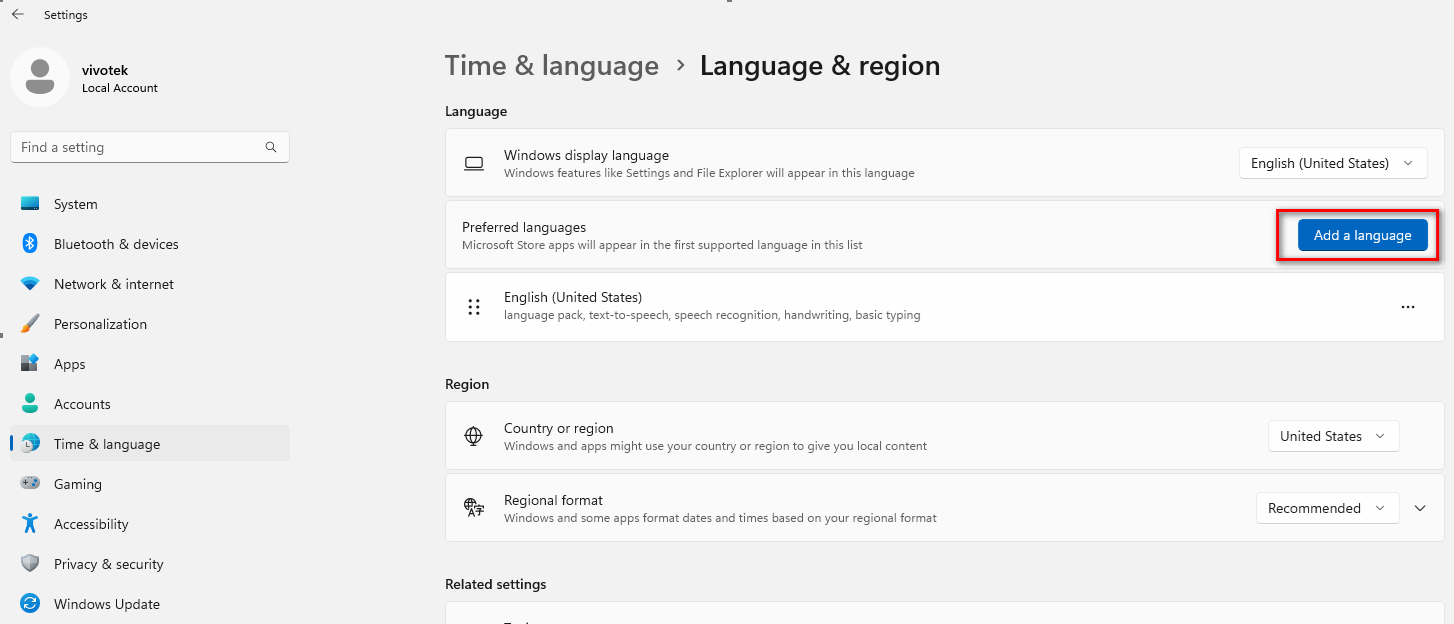Screen dimensions: 1454x624
Task: Click the vivotek user avatar icon
Action: click(40, 77)
